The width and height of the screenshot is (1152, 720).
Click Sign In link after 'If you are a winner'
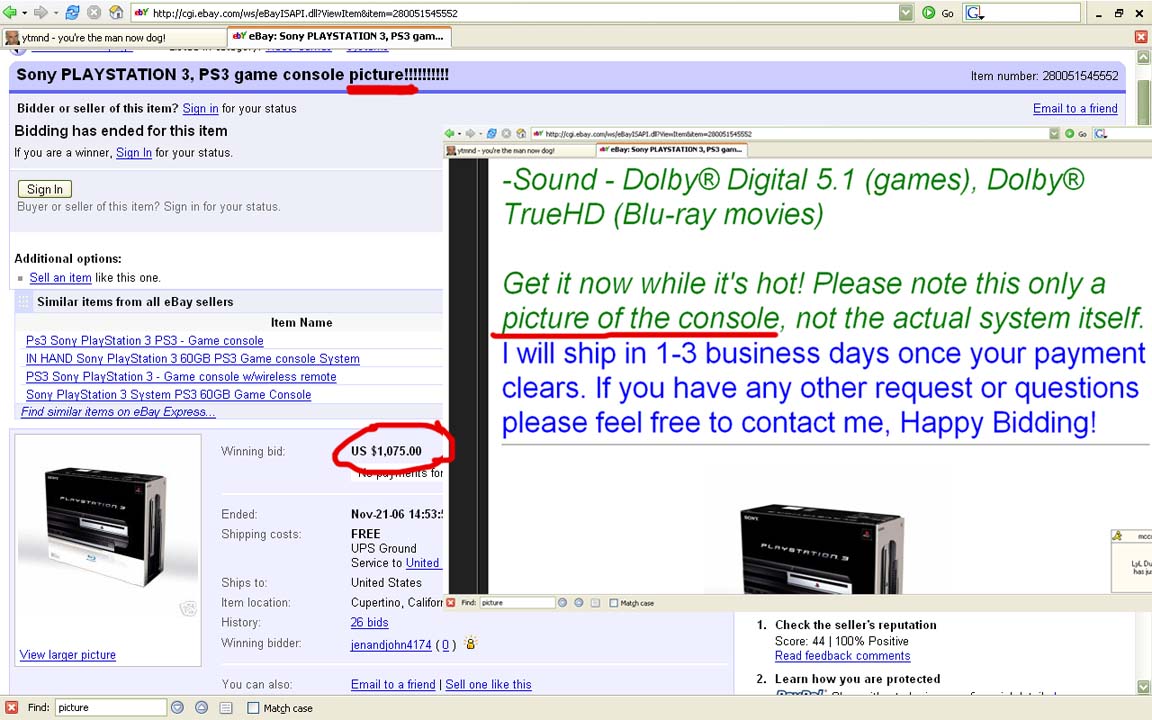(x=134, y=153)
